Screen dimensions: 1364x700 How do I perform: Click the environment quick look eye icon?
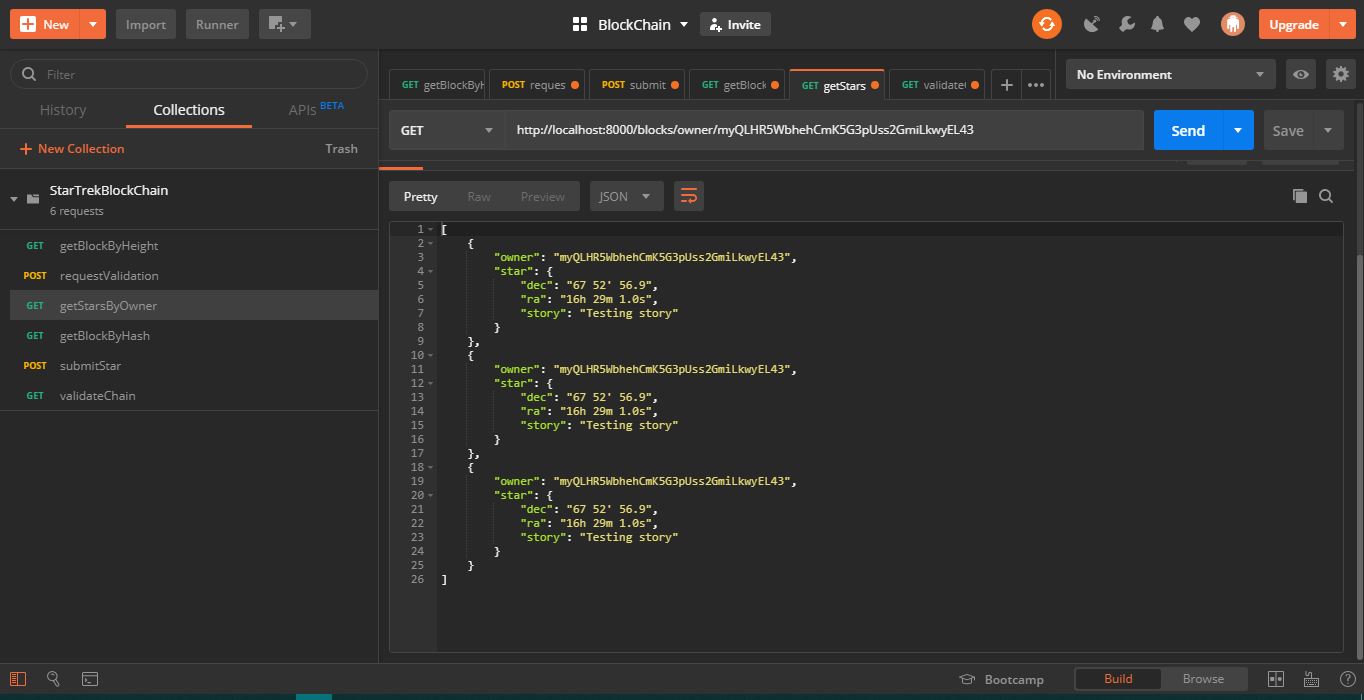[x=1300, y=74]
